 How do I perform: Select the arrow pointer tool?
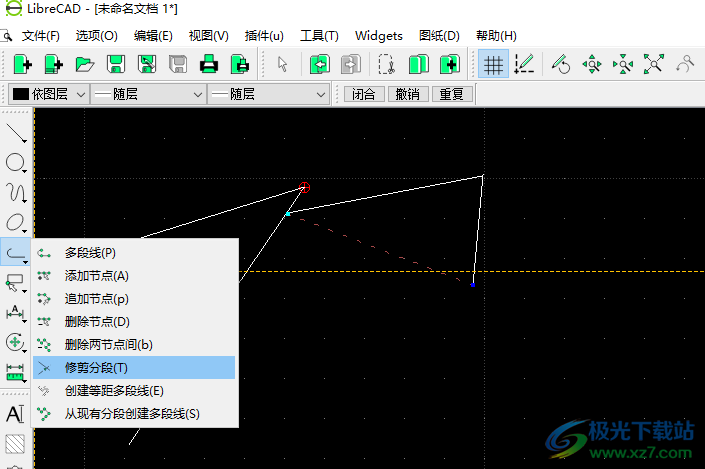click(282, 64)
